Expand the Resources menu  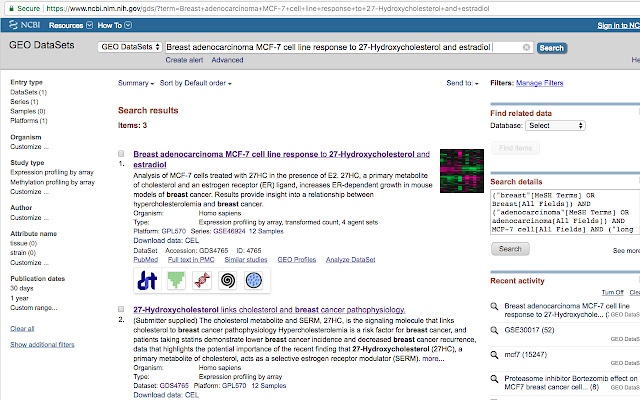point(71,25)
